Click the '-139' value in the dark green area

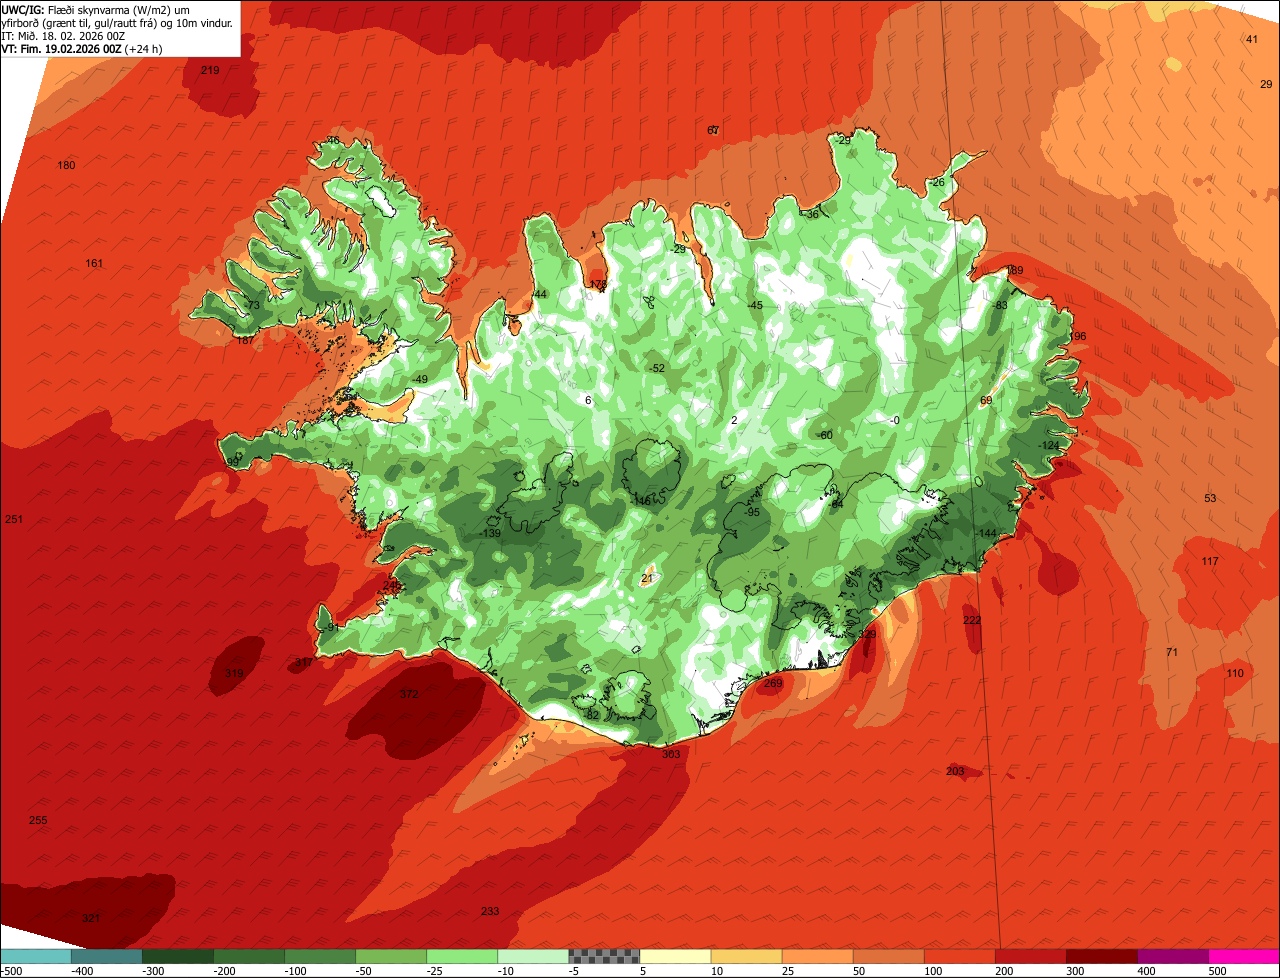489,533
